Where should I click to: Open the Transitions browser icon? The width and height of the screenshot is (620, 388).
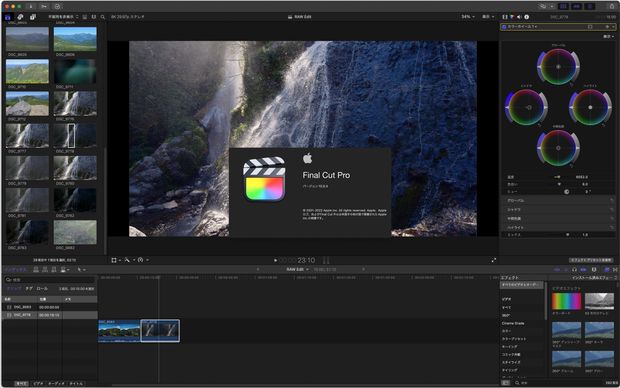615,270
